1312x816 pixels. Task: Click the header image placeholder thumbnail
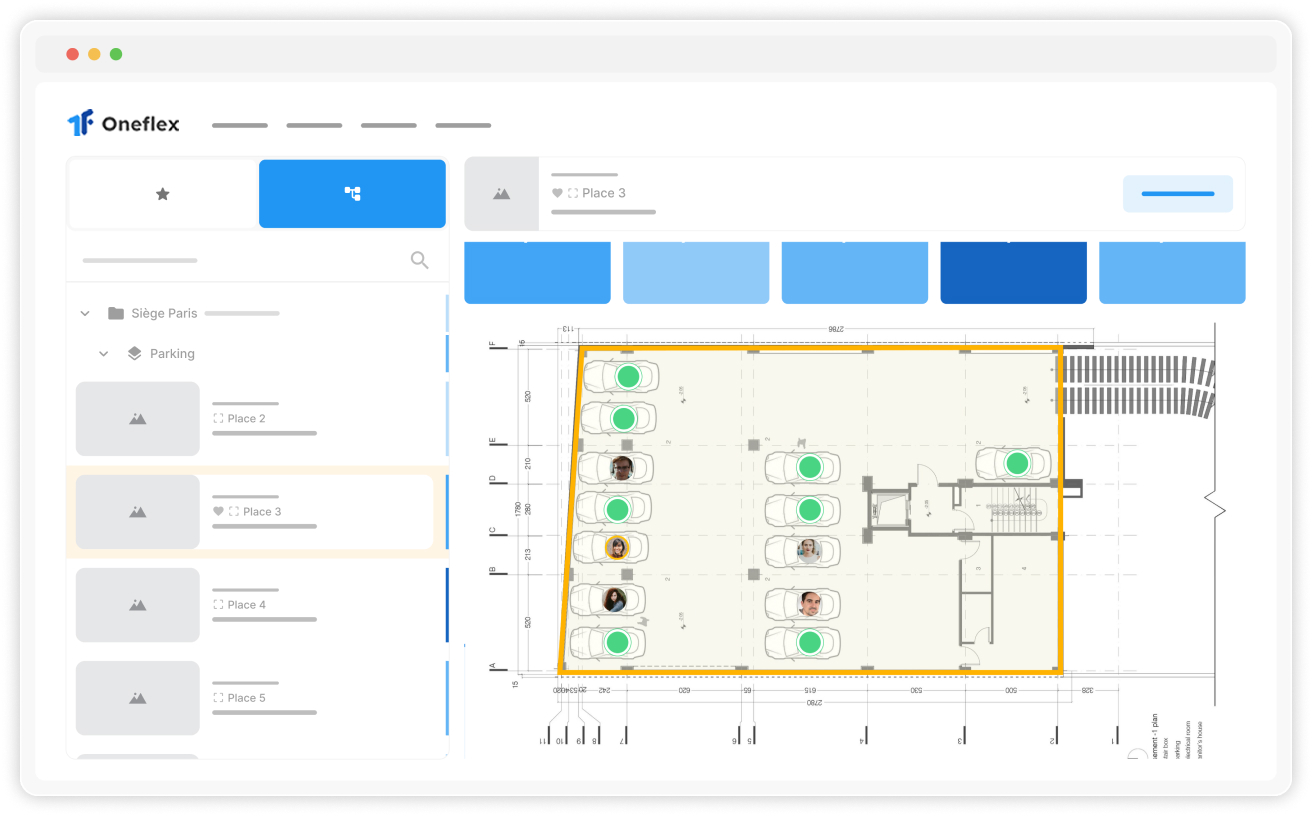(502, 194)
